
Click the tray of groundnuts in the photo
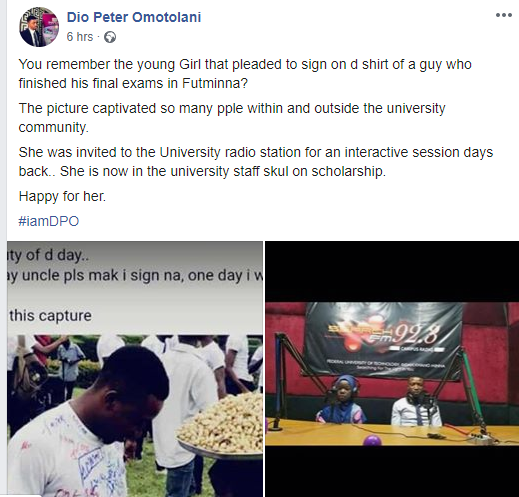pos(221,423)
